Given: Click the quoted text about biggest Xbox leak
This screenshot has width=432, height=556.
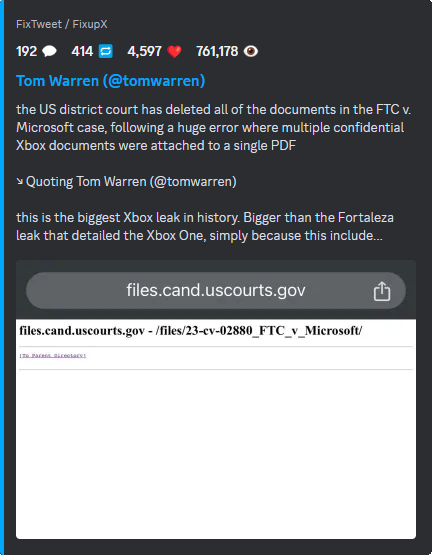Looking at the screenshot, I should point(205,226).
